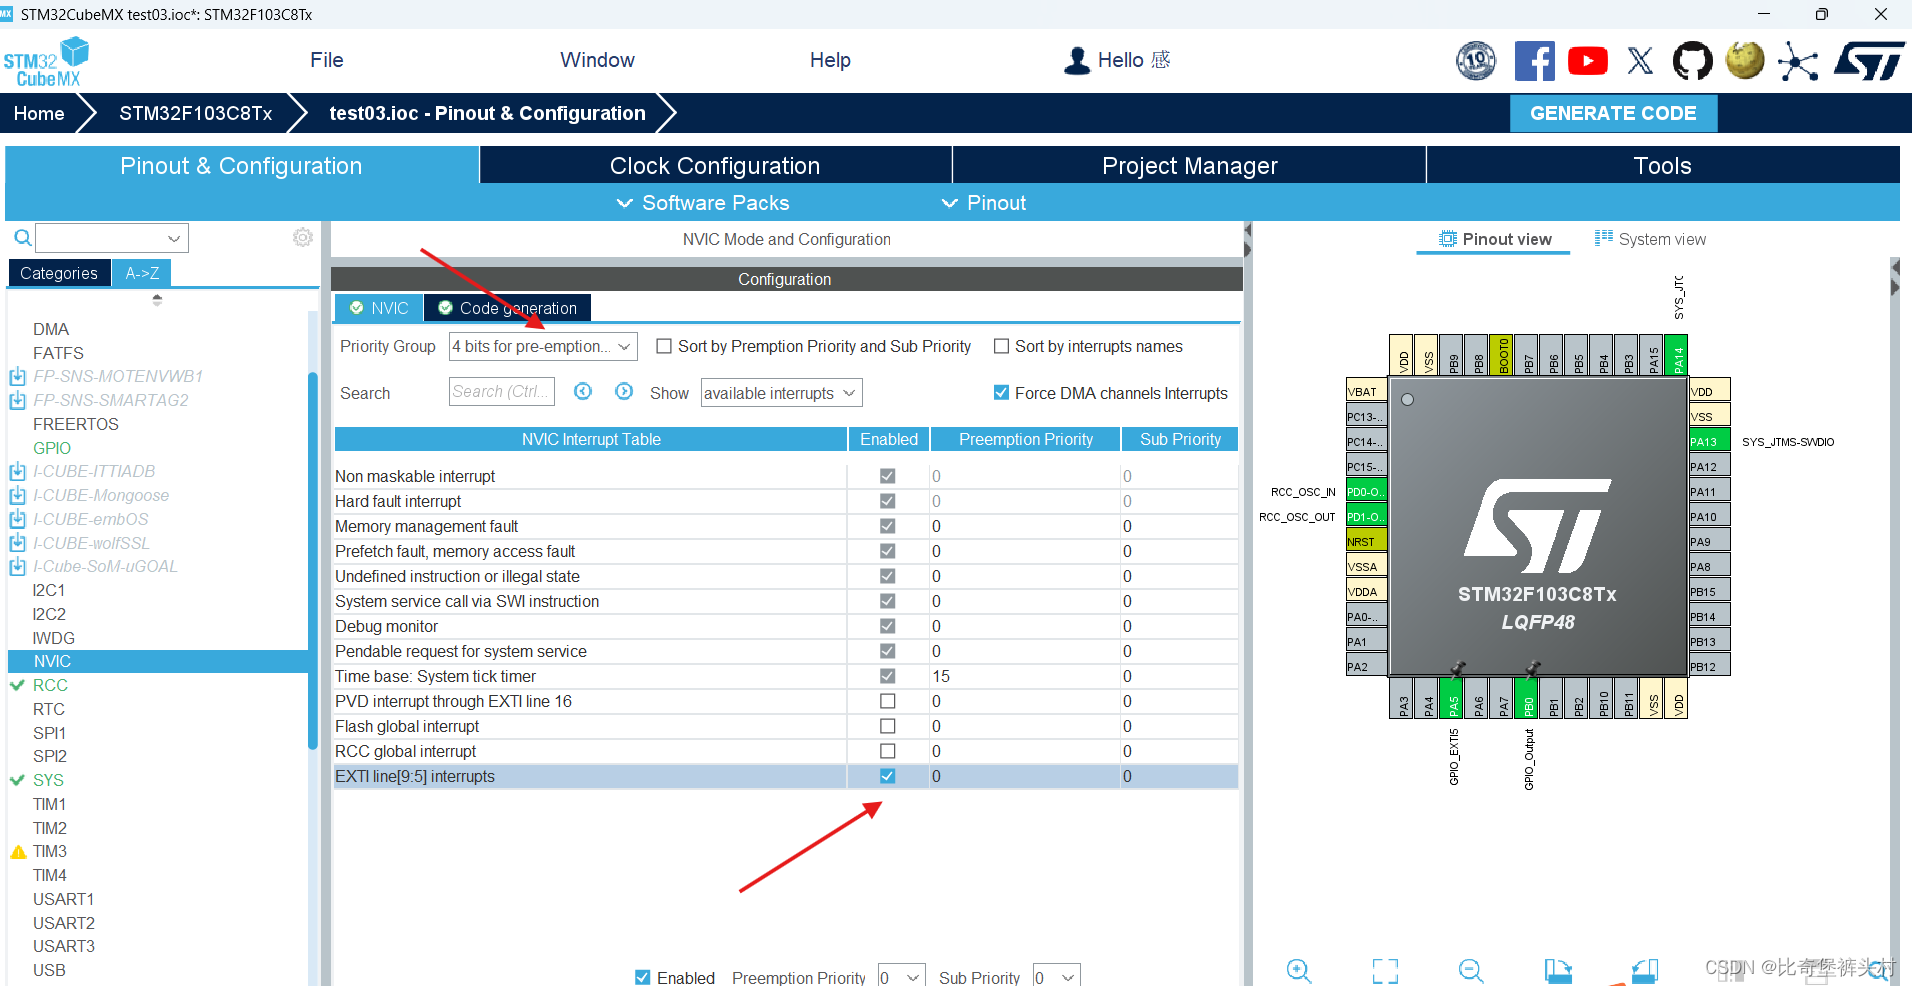Open bottom Sub Priority dropdown

pos(1057,976)
